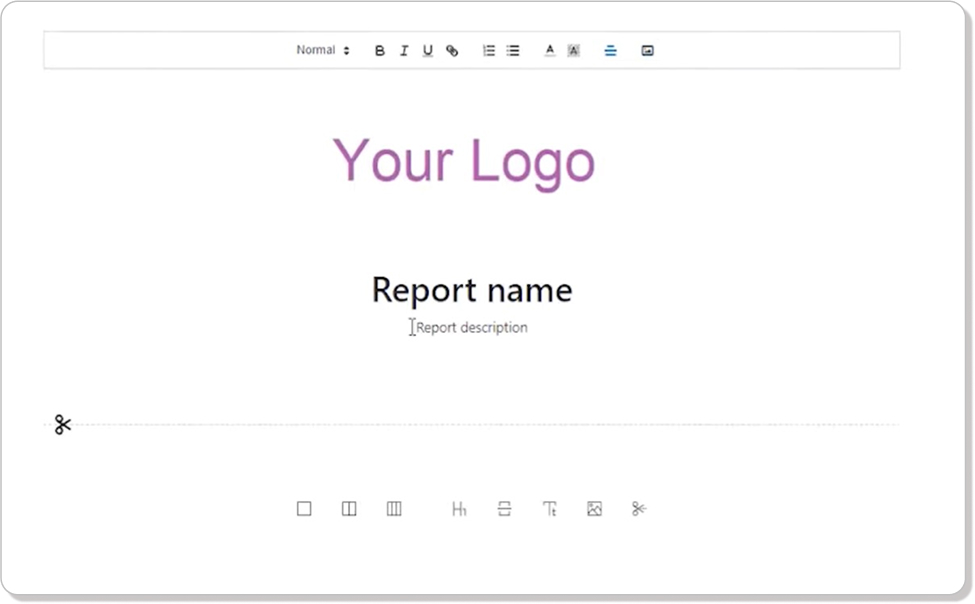Click the Report description text
This screenshot has width=975, height=604.
pos(472,327)
